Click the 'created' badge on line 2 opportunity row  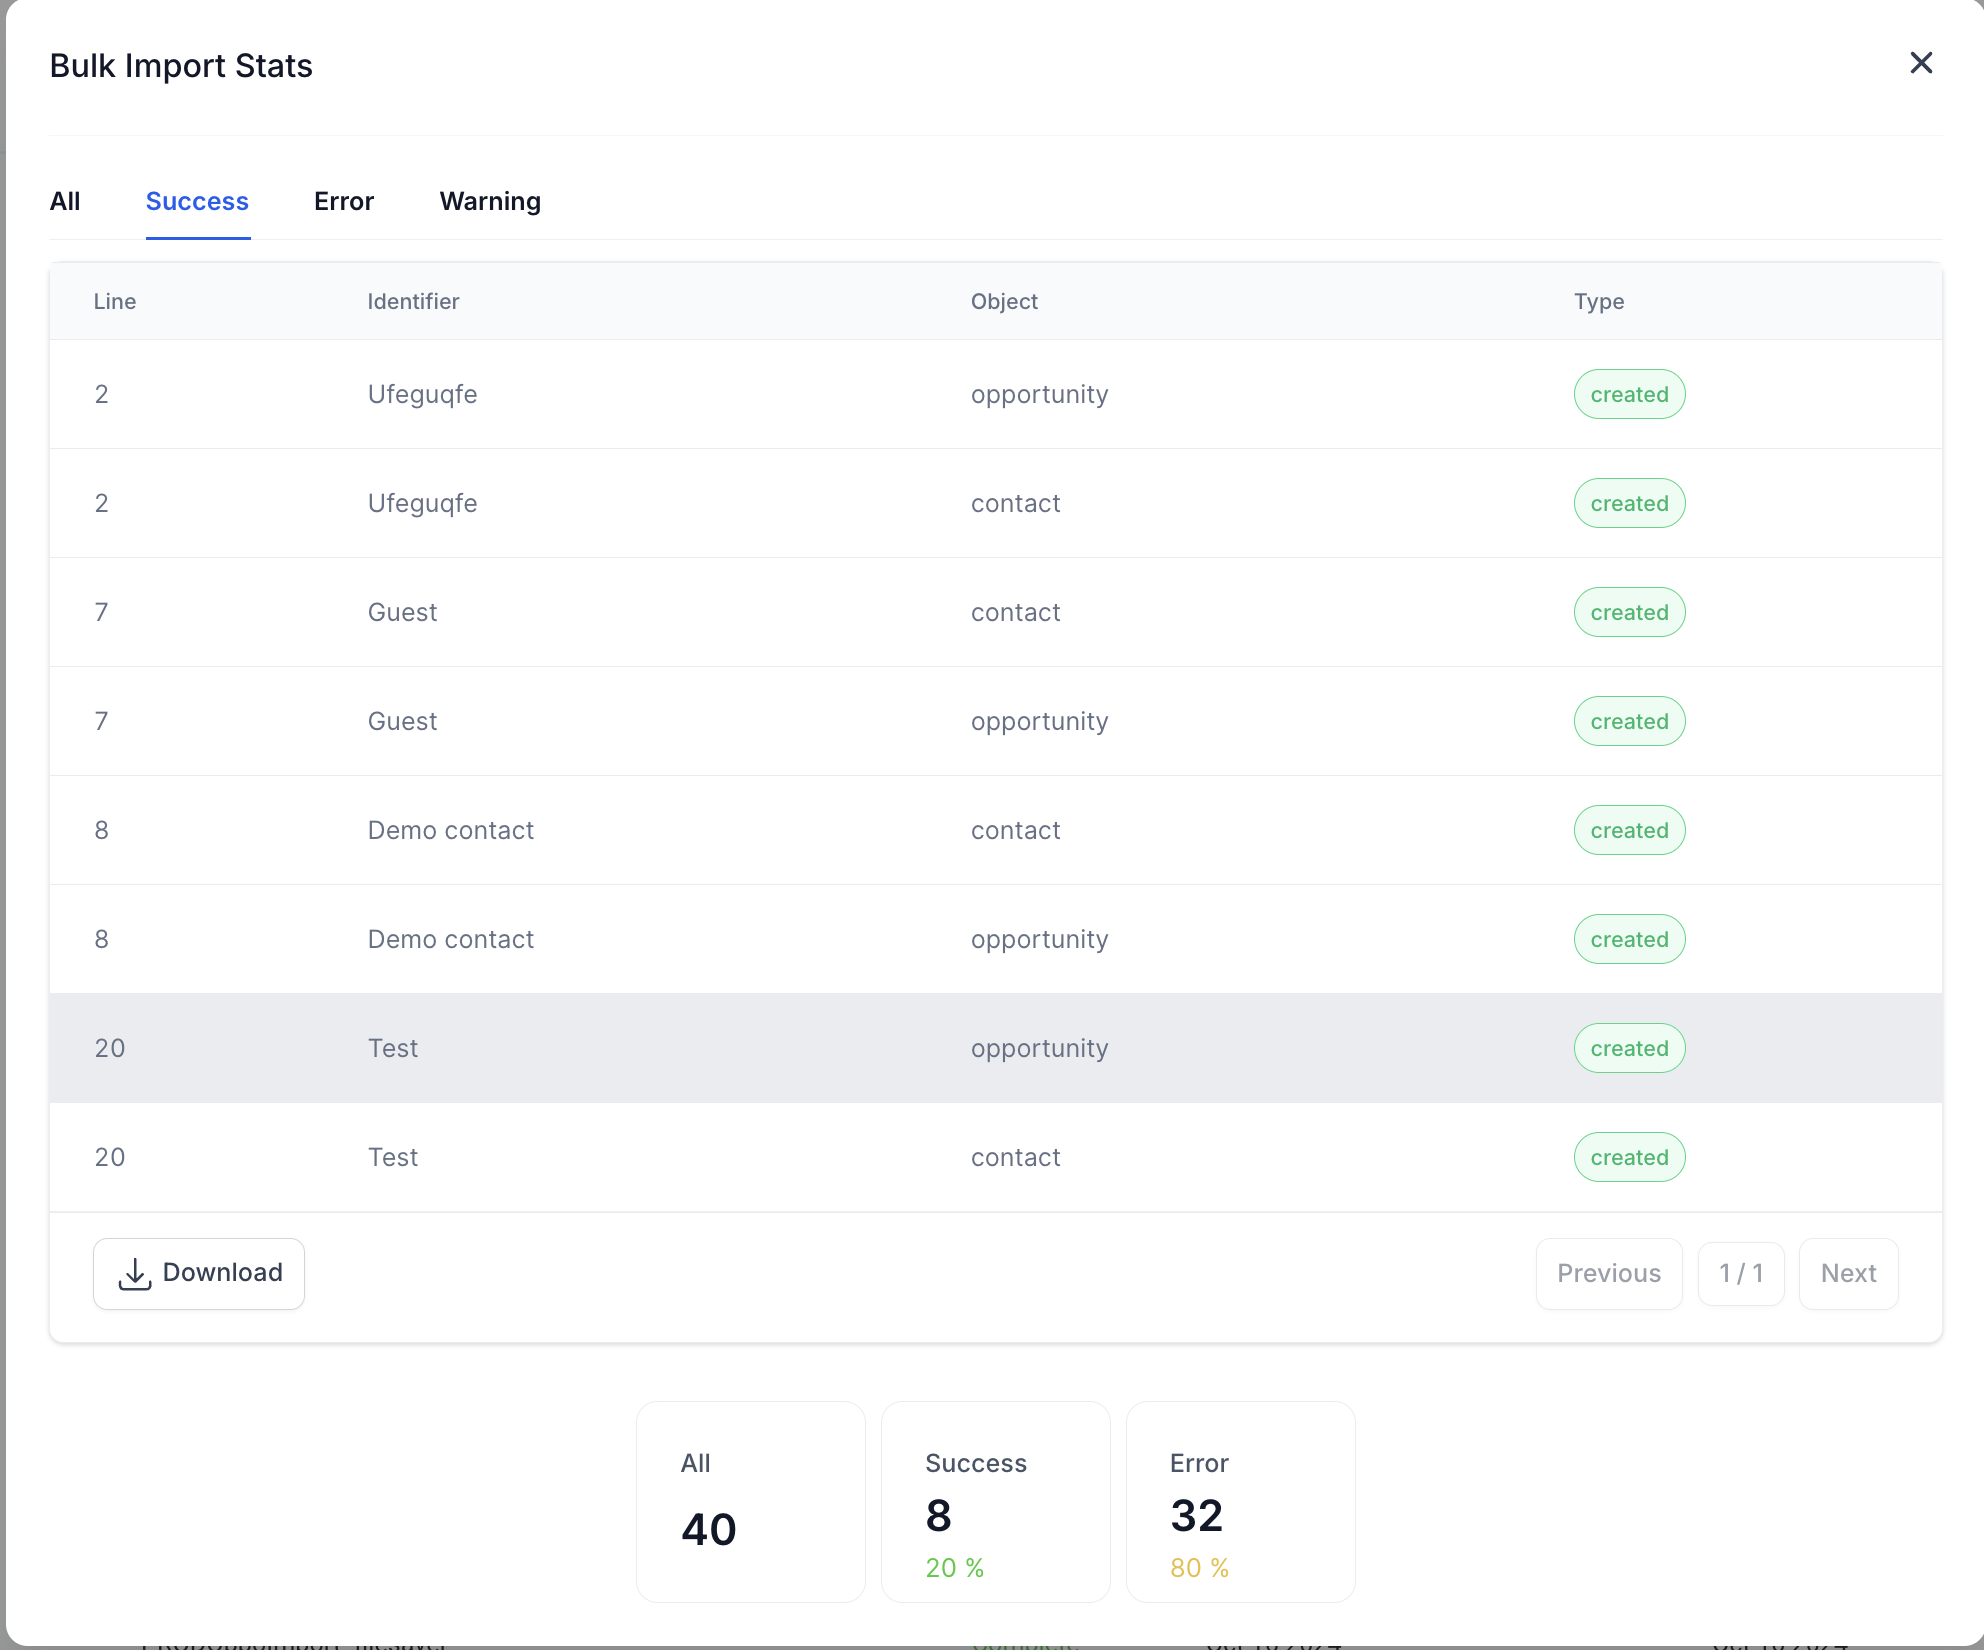click(x=1629, y=393)
